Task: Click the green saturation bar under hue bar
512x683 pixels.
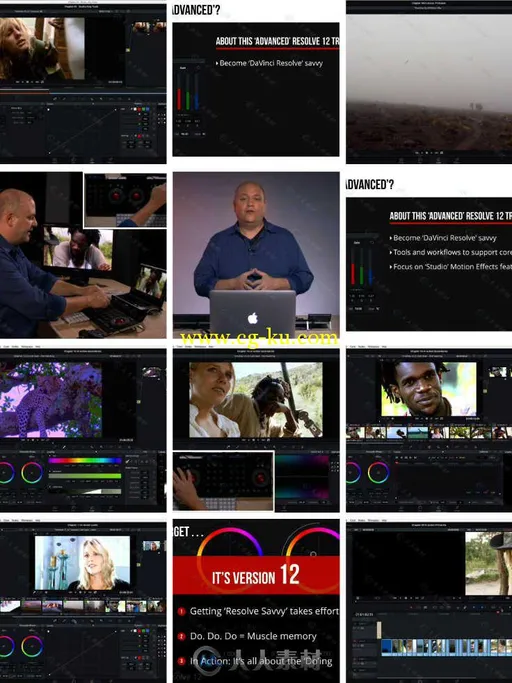Action: click(x=85, y=476)
